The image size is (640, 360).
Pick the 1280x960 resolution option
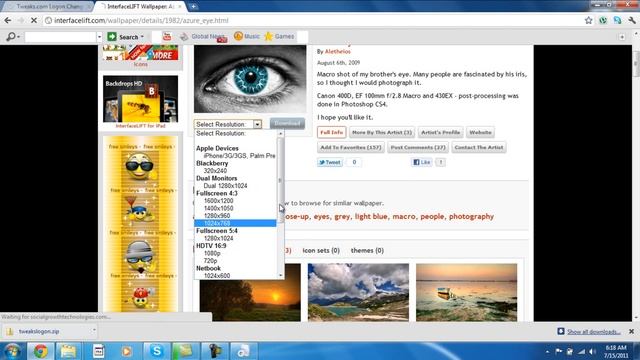coord(217,216)
